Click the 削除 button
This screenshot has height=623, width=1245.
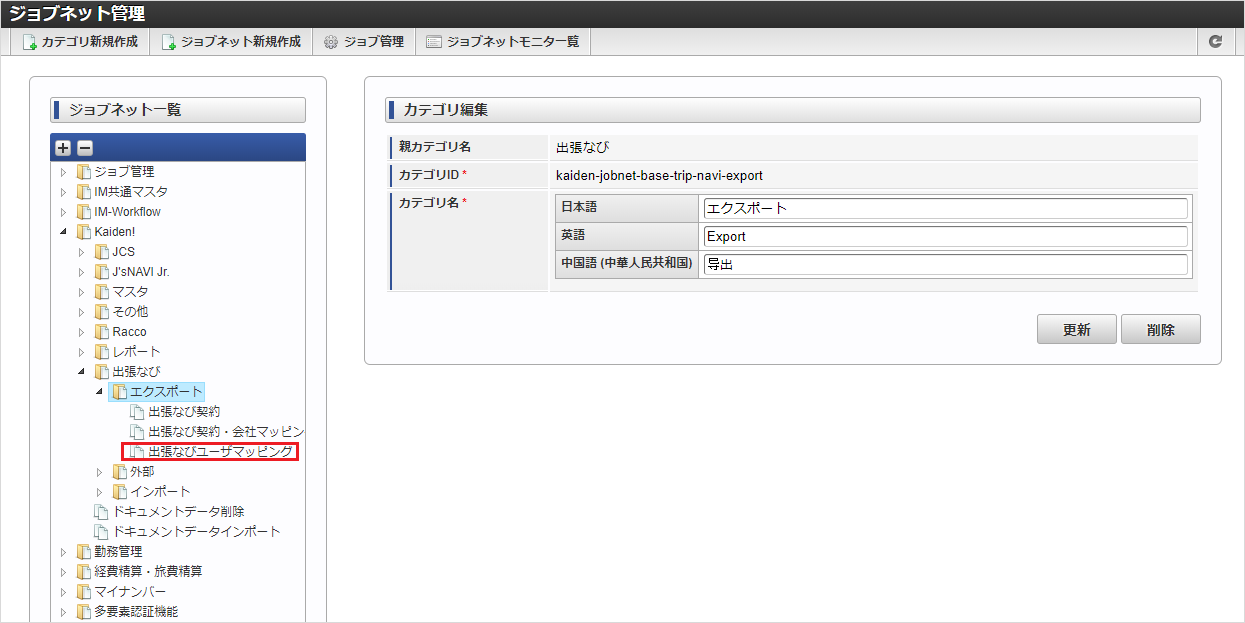[1161, 330]
